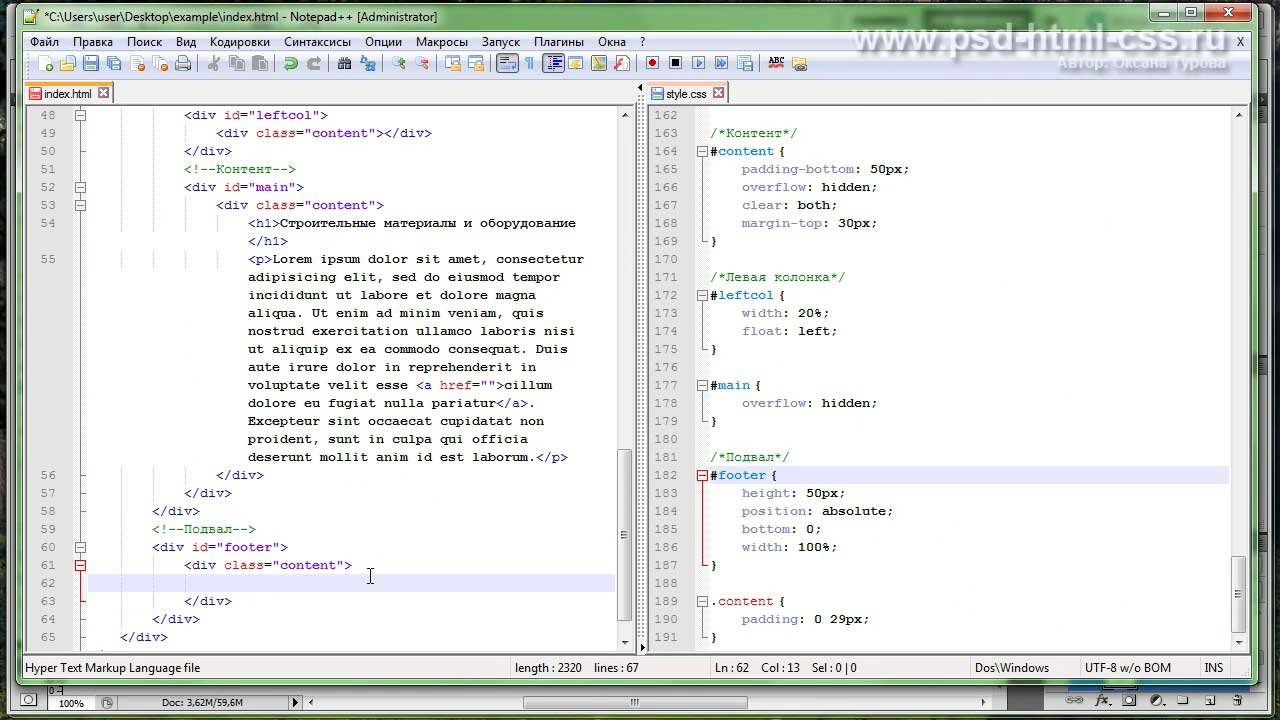The image size is (1280, 720).
Task: Click the Zoom In toolbar icon
Action: tap(399, 63)
